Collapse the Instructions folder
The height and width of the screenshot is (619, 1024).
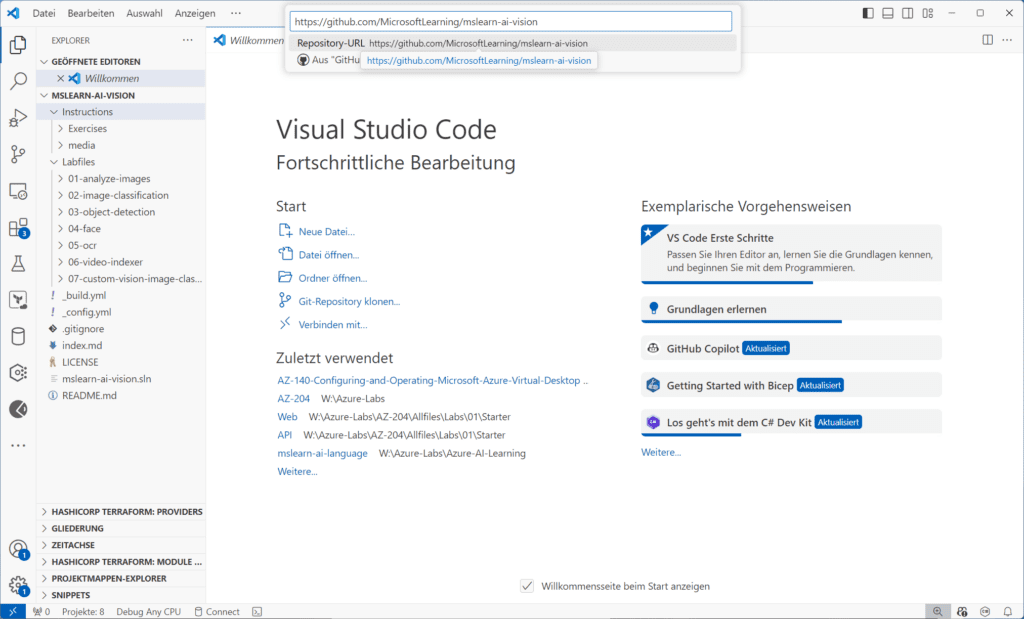coord(121,112)
